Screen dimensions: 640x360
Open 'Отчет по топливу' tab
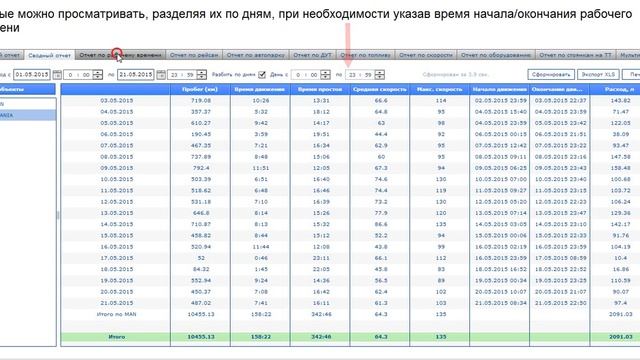point(365,55)
